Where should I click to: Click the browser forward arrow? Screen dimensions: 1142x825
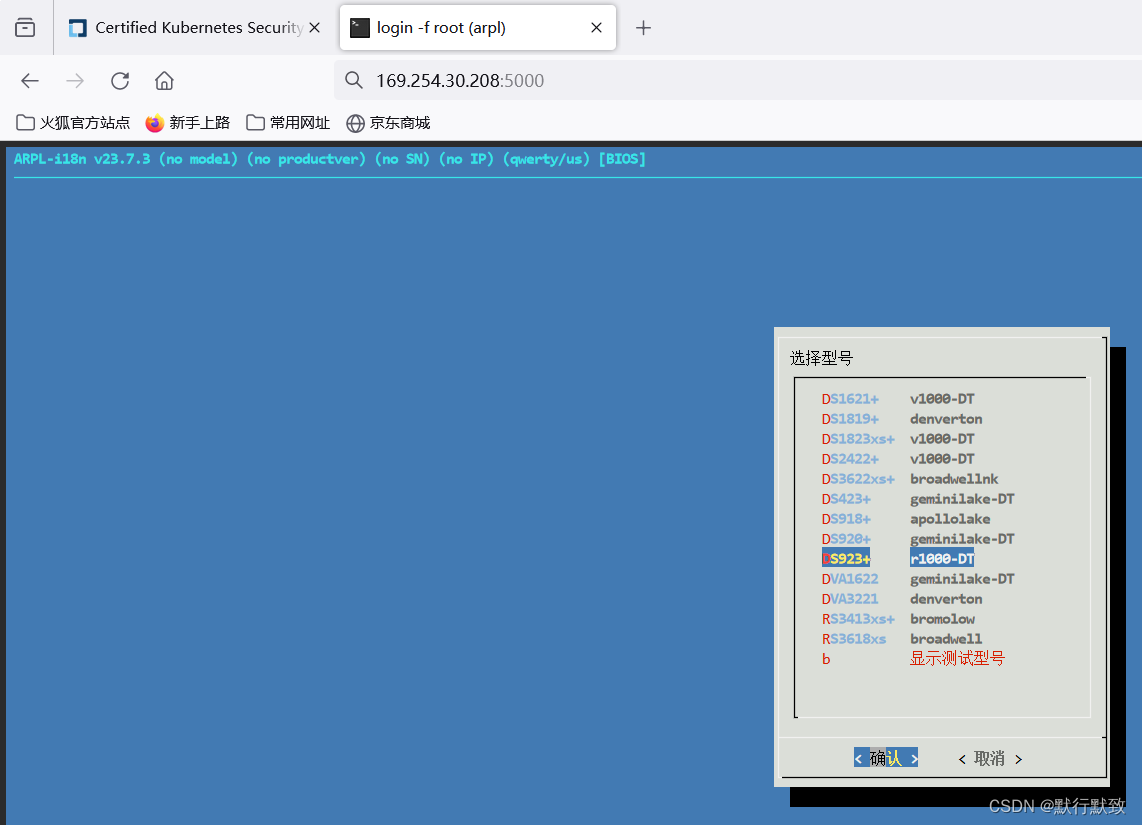(75, 81)
